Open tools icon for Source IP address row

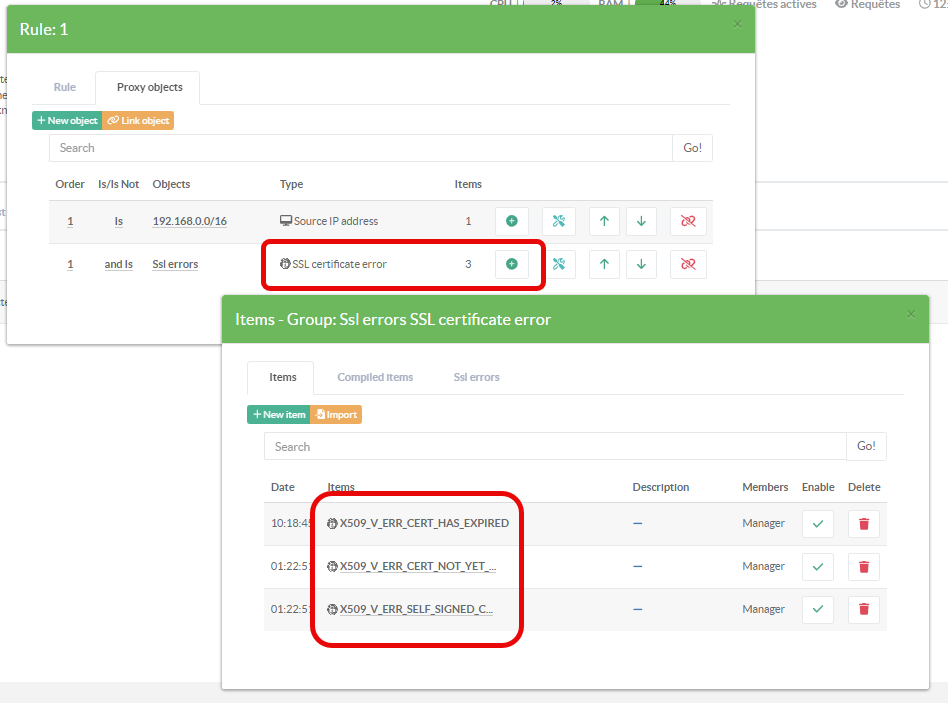tap(558, 221)
